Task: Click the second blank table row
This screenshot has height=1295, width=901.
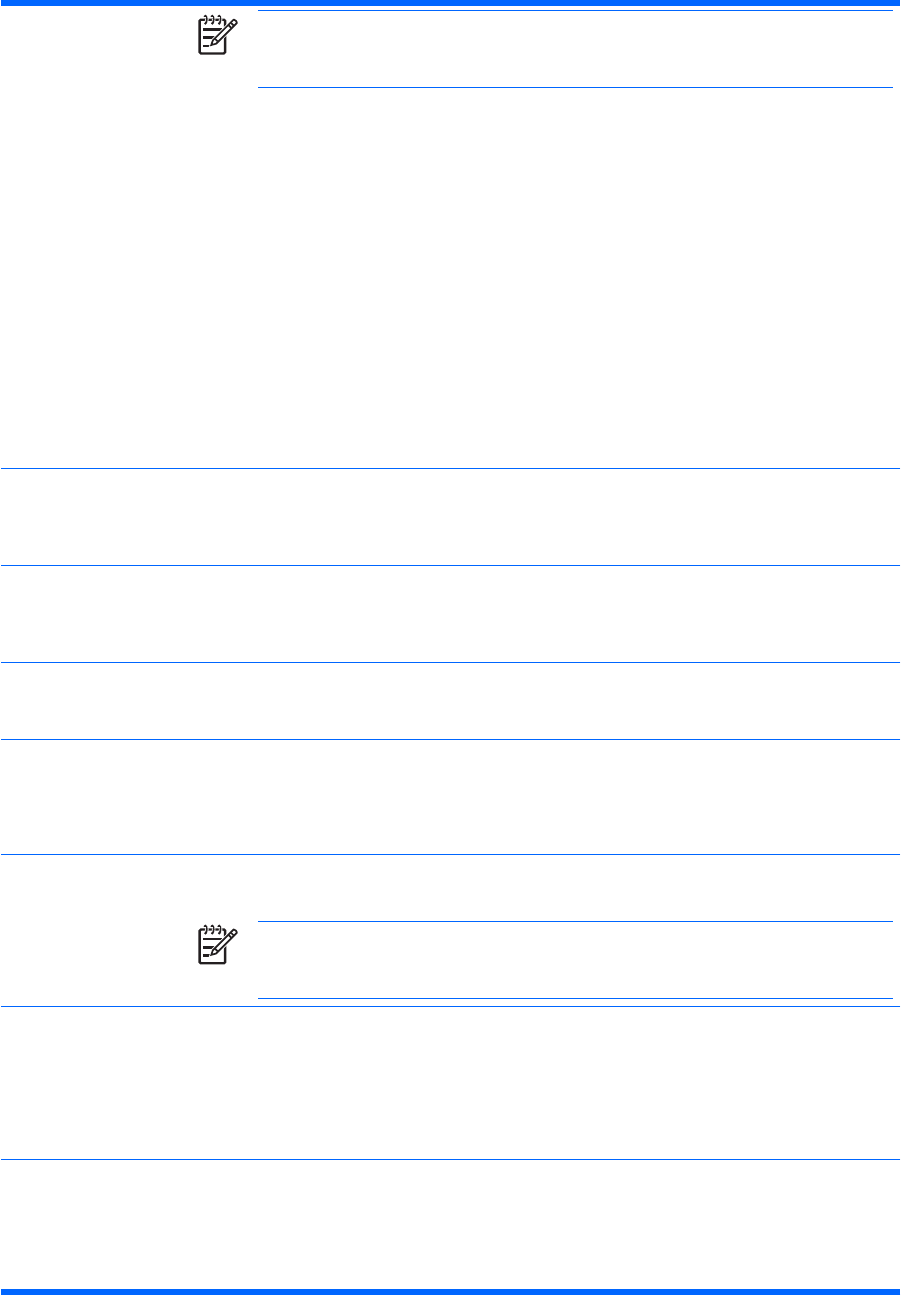Action: [450, 517]
